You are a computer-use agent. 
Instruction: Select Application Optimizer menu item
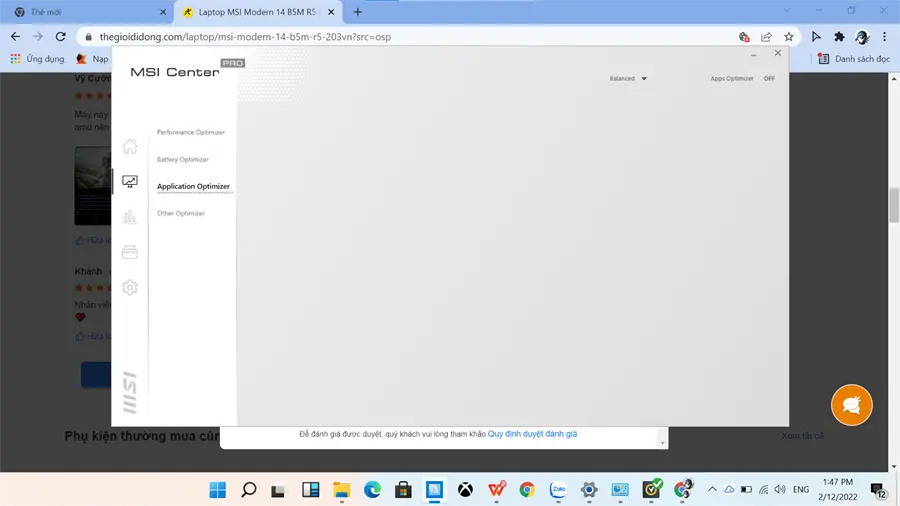(193, 186)
